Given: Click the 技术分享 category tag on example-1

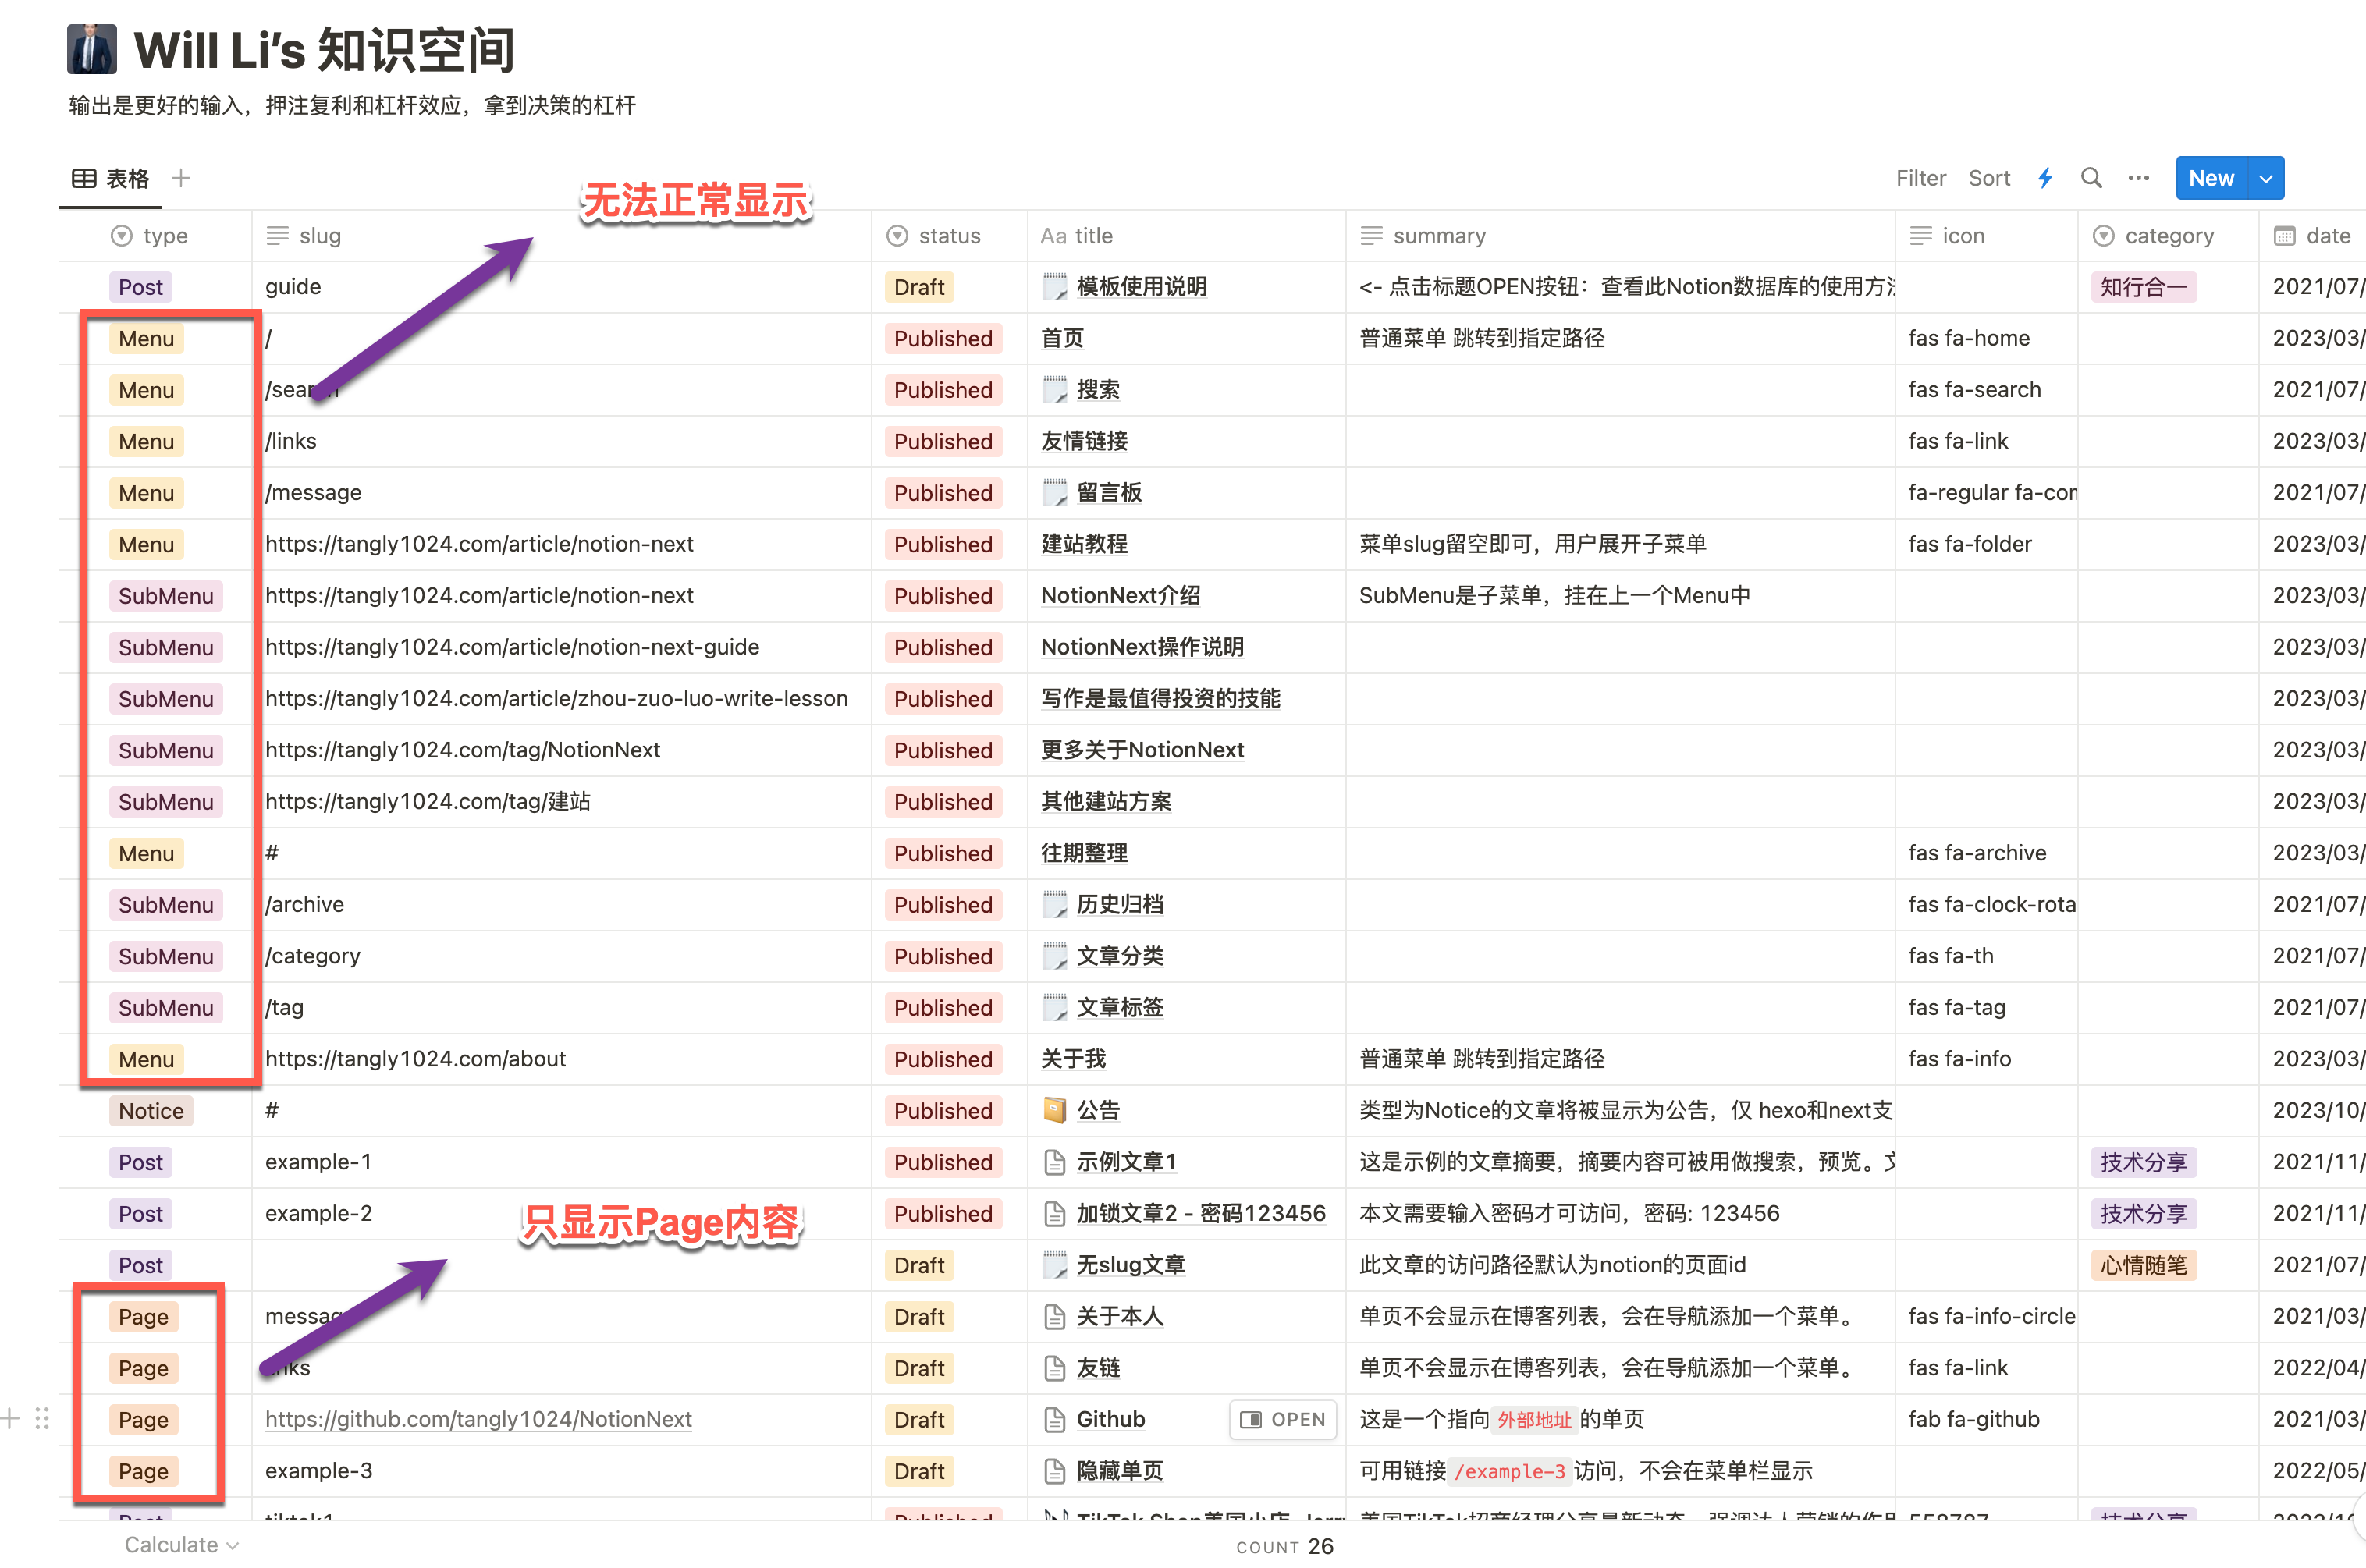Looking at the screenshot, I should click(2143, 1162).
